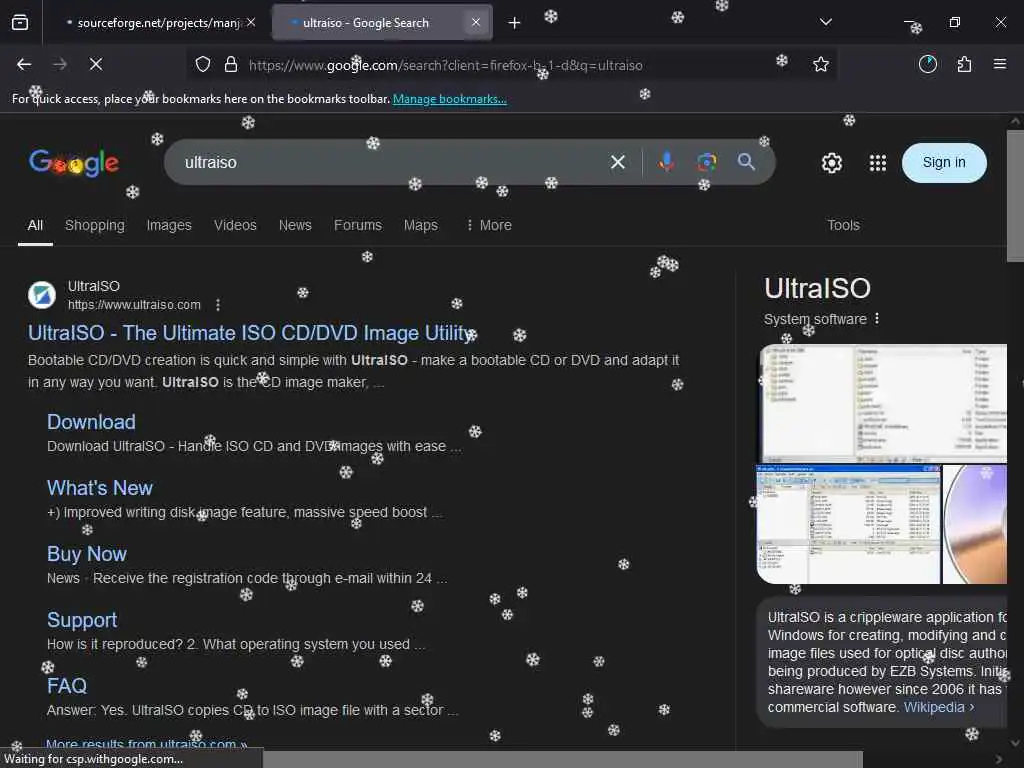Switch to Videos results
This screenshot has height=768, width=1024.
(x=235, y=225)
